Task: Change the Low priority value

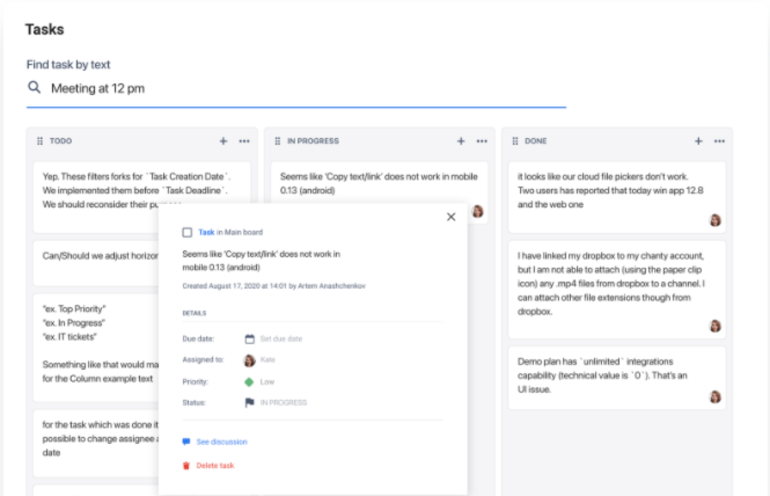Action: pyautogui.click(x=267, y=381)
